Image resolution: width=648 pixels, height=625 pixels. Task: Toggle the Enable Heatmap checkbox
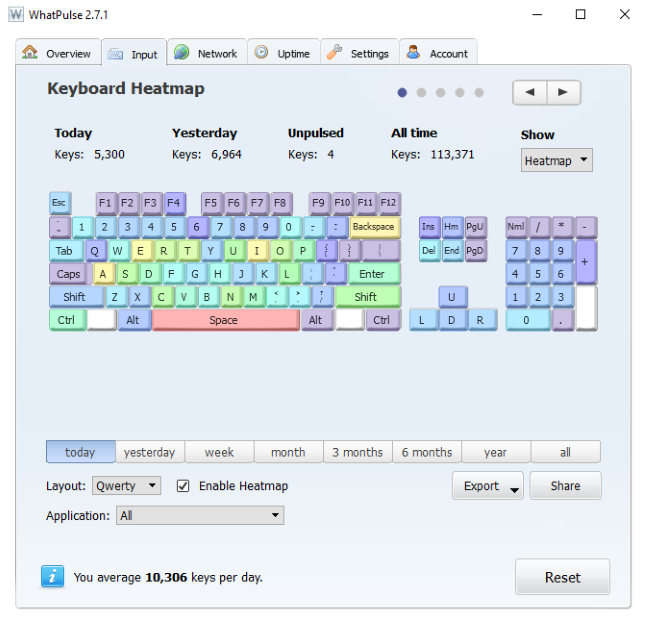(x=183, y=486)
